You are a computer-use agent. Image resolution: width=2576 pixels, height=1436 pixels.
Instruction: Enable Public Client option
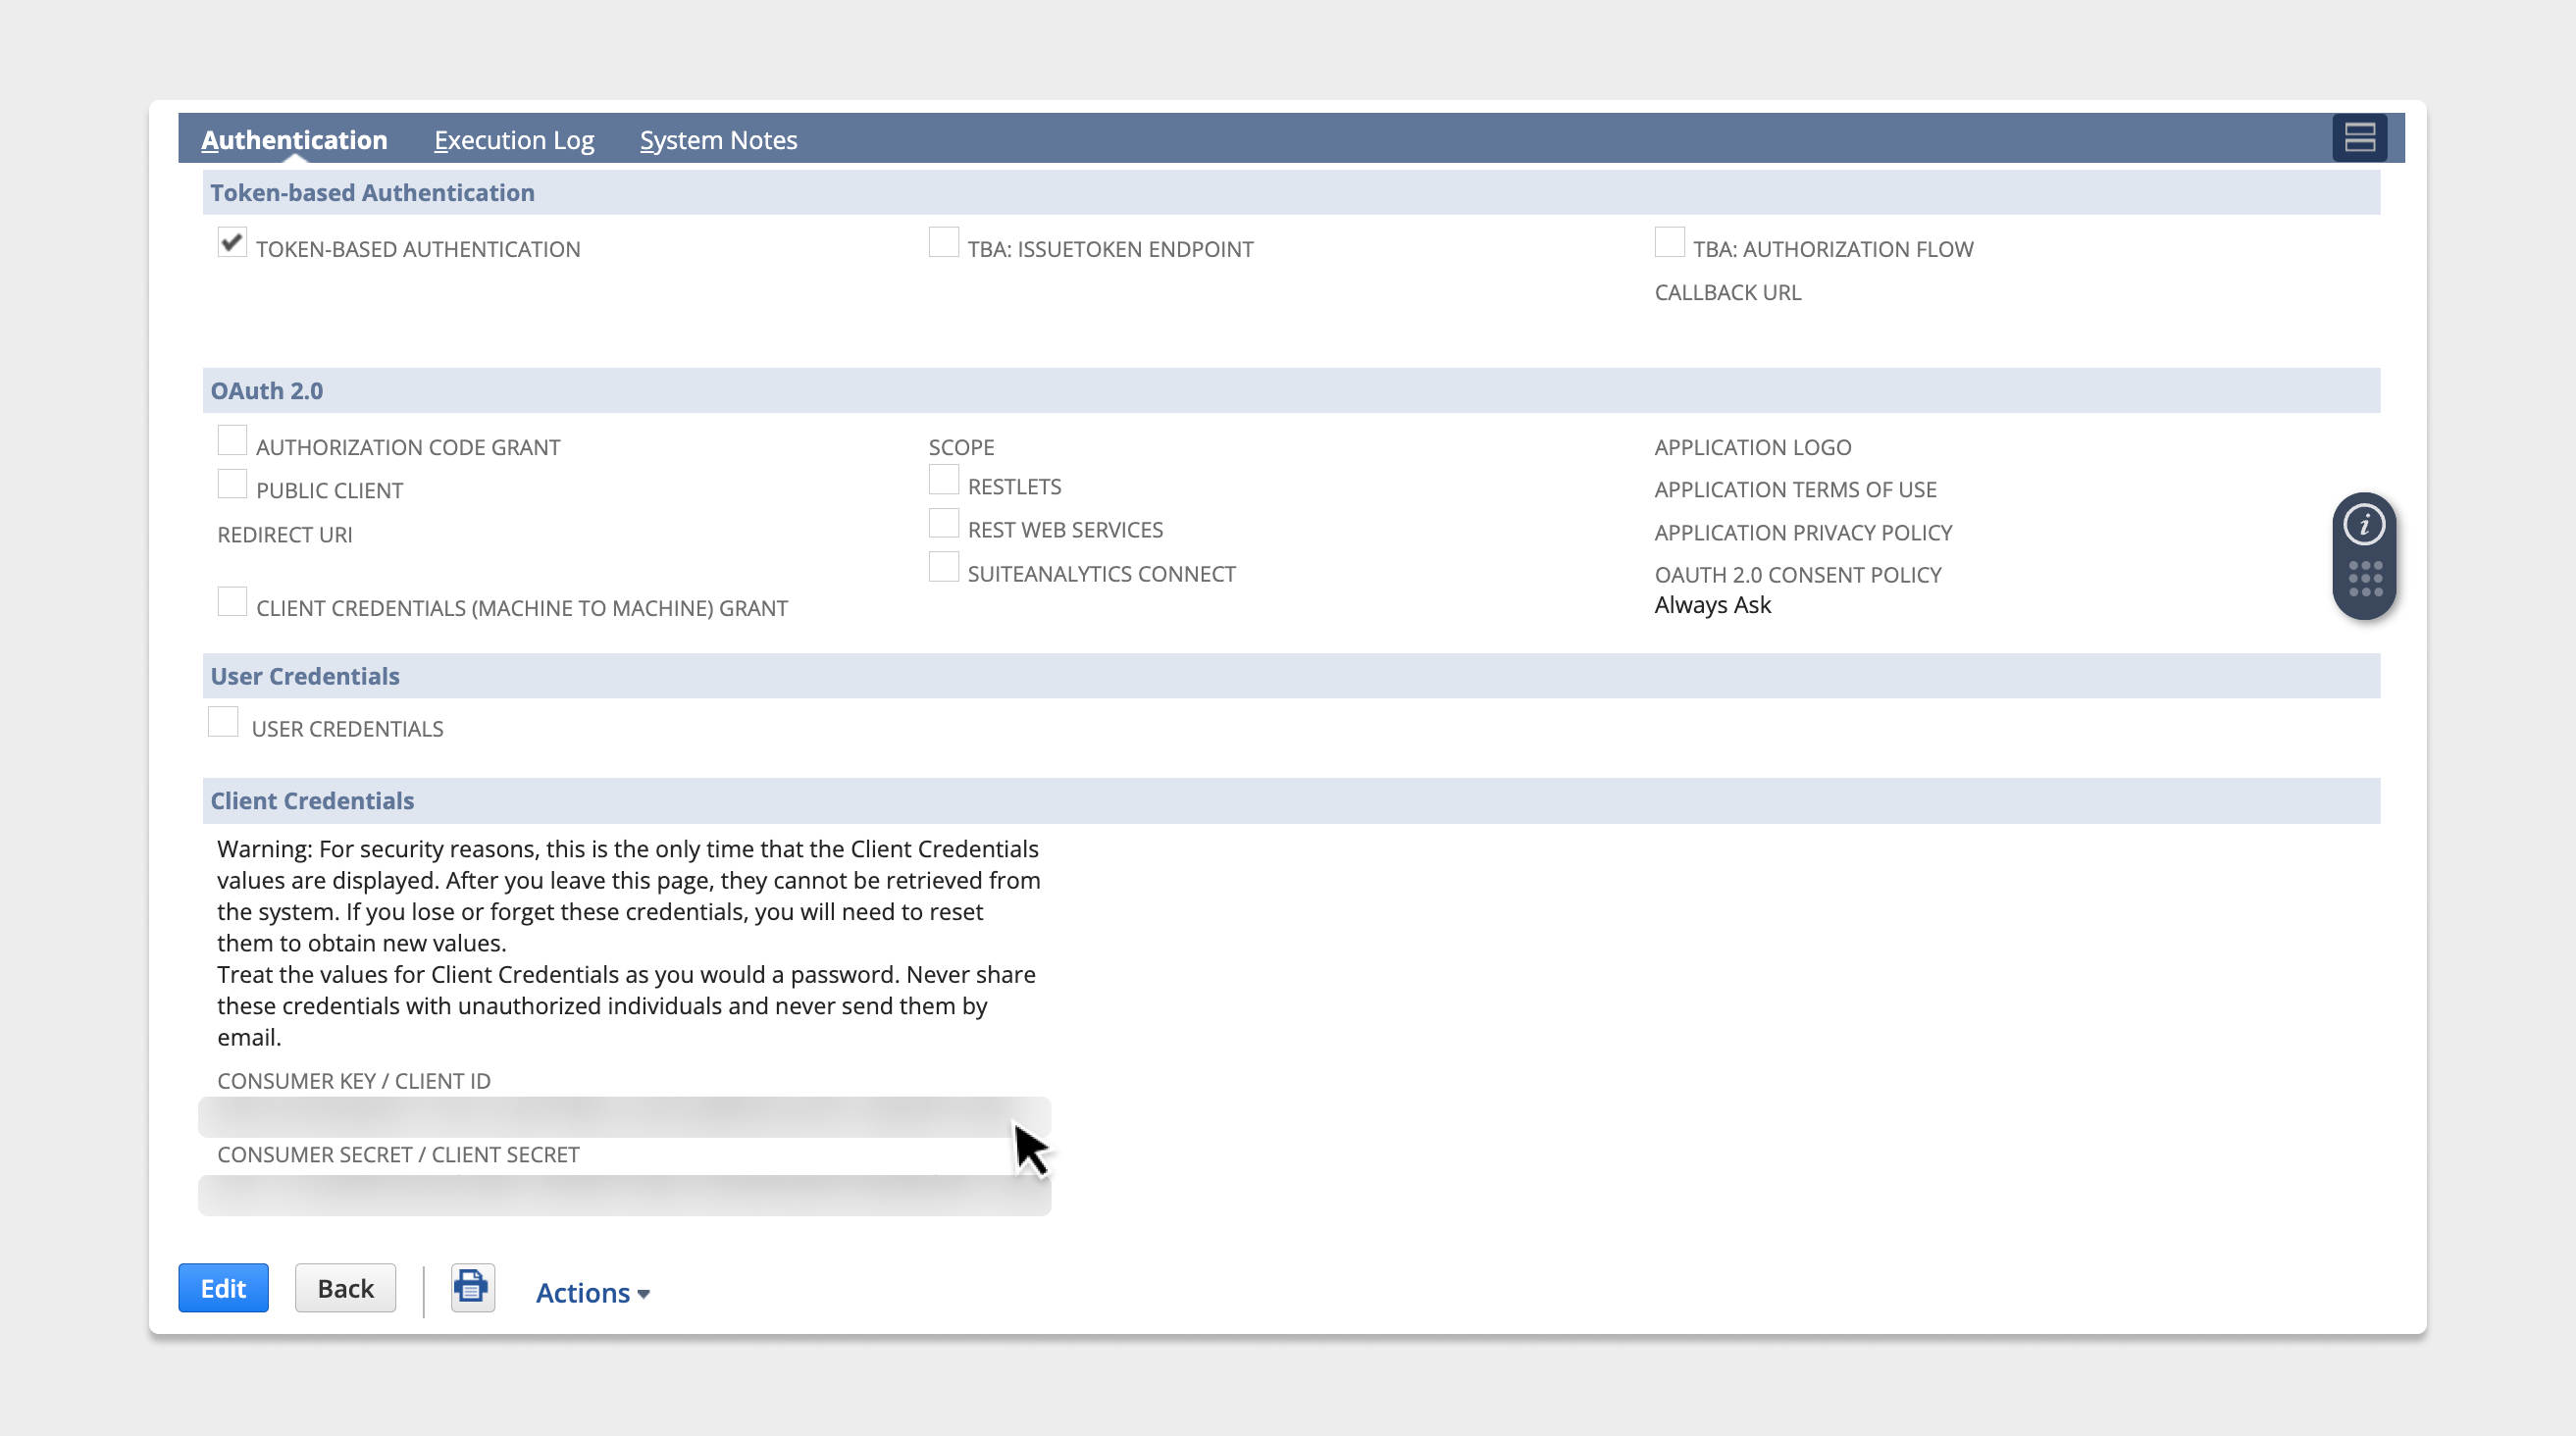coord(232,483)
